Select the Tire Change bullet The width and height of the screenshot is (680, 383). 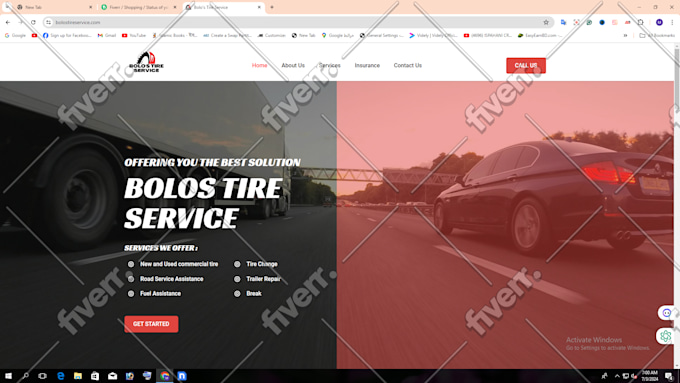(256, 264)
